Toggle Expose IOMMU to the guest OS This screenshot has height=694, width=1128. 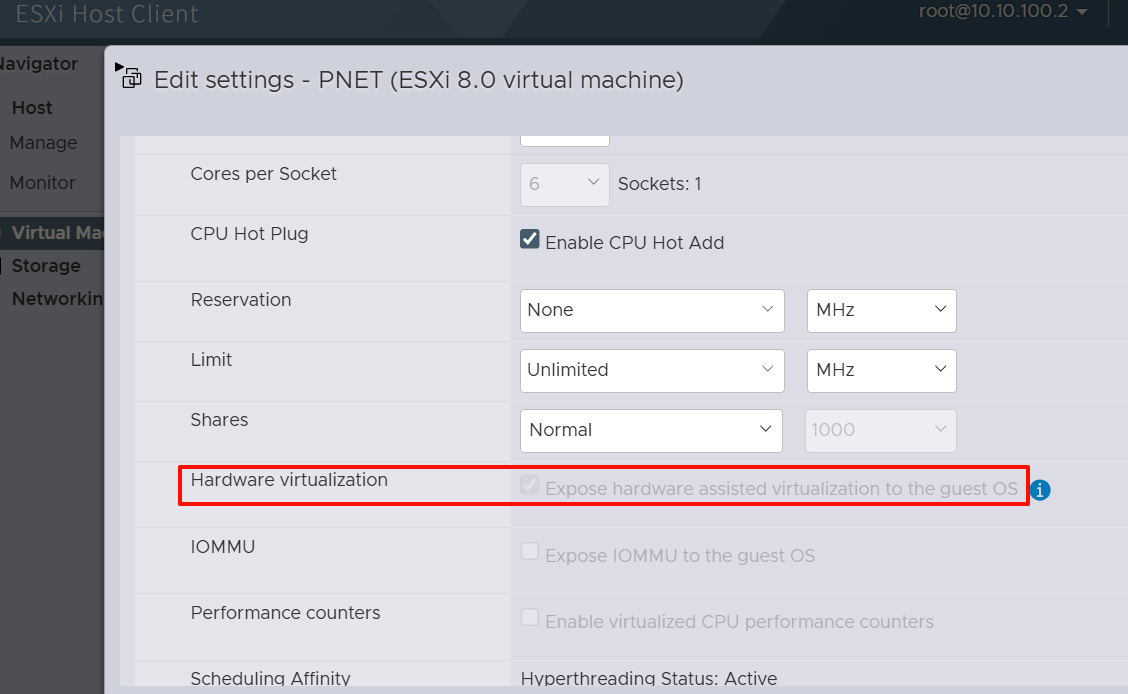tap(530, 553)
